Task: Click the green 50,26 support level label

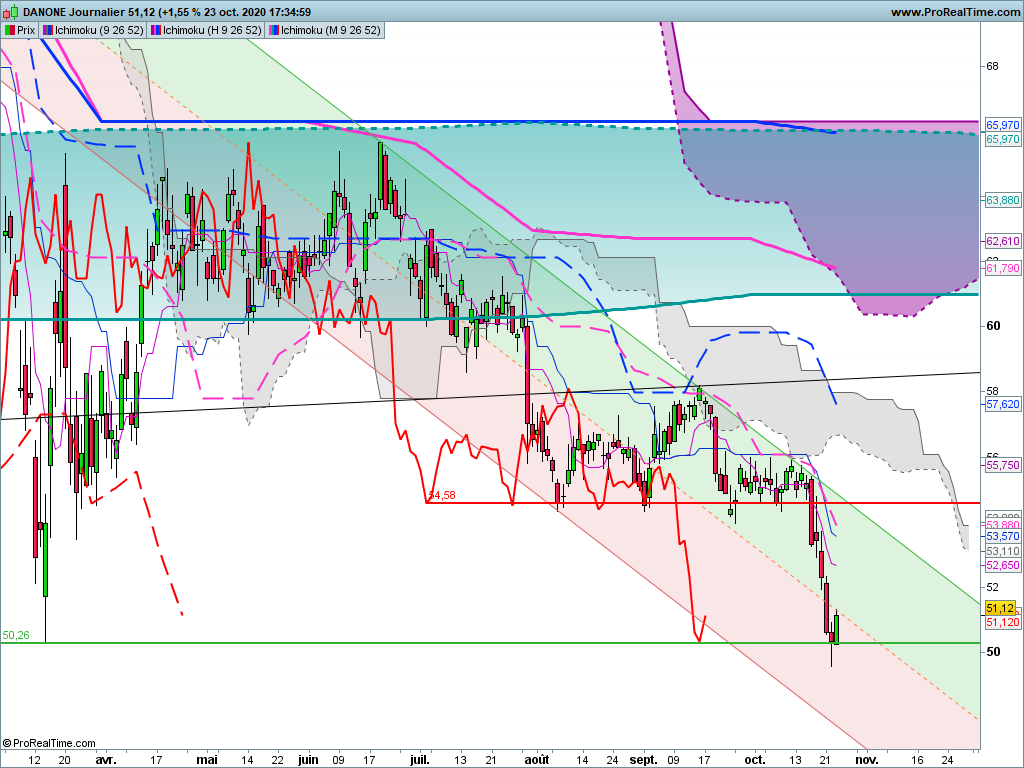Action: [16, 635]
